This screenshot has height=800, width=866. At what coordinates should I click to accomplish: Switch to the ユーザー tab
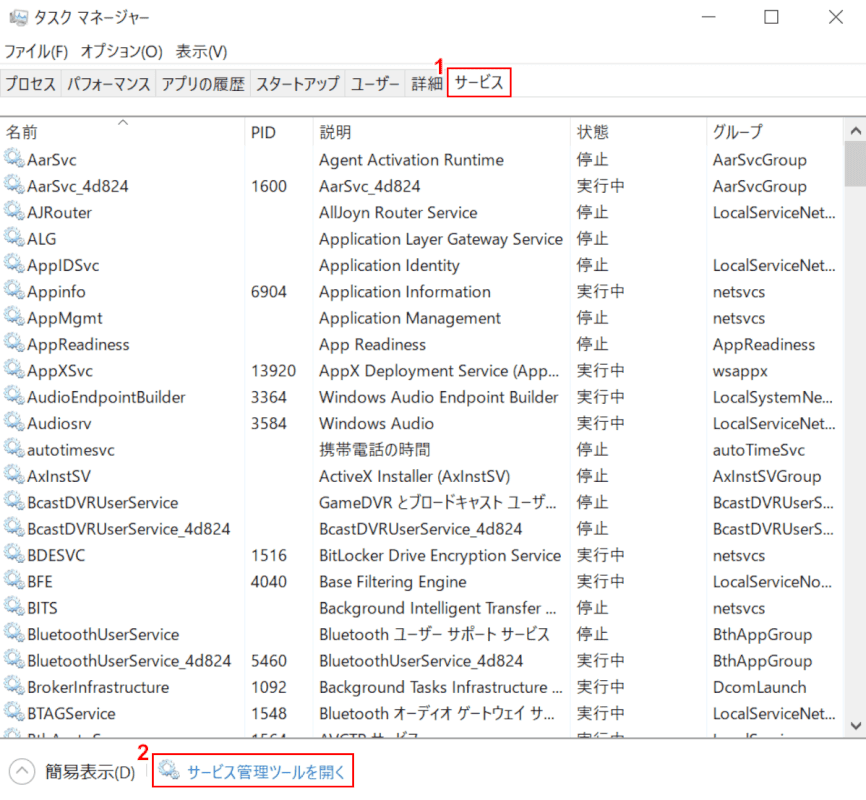pyautogui.click(x=375, y=83)
